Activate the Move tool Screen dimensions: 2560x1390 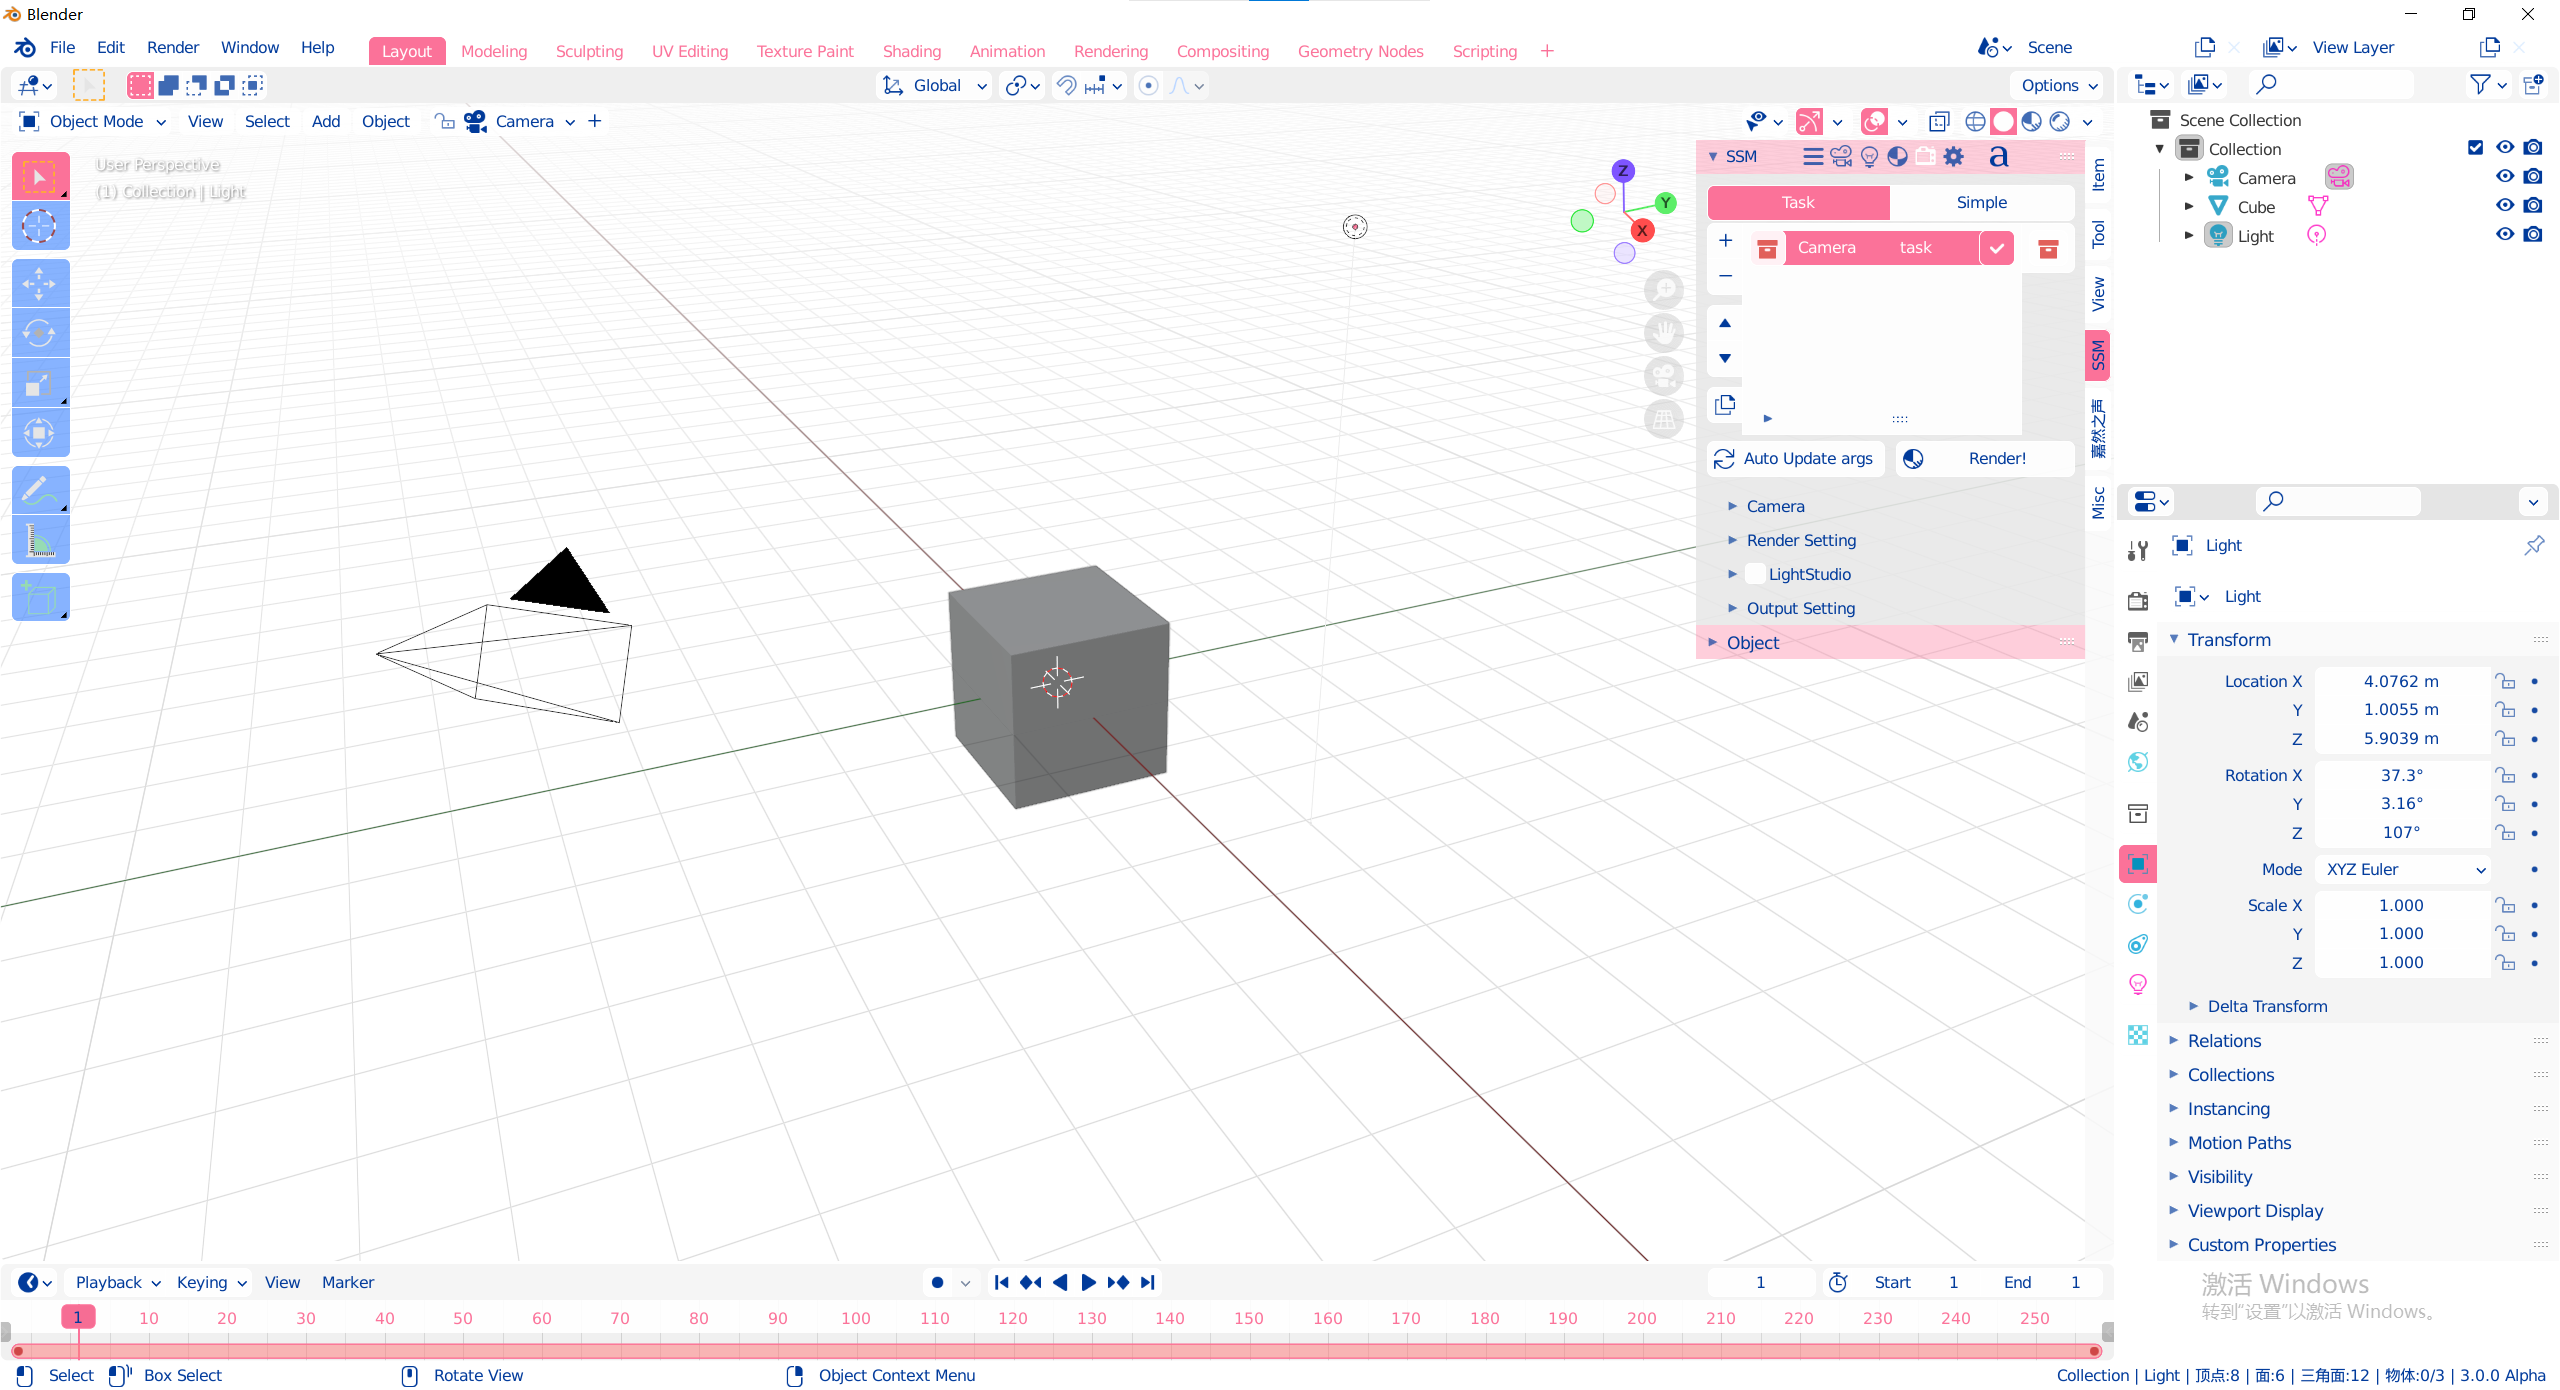coord(39,284)
